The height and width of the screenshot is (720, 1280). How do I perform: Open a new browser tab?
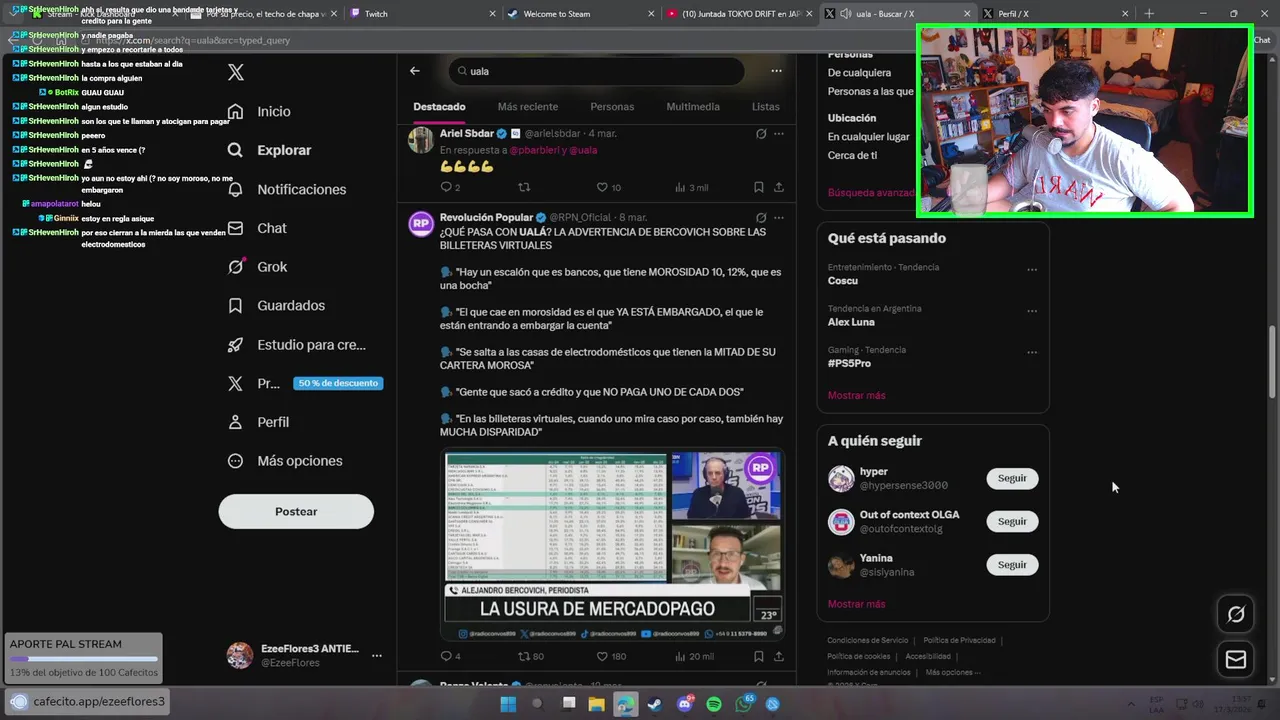pyautogui.click(x=1149, y=14)
